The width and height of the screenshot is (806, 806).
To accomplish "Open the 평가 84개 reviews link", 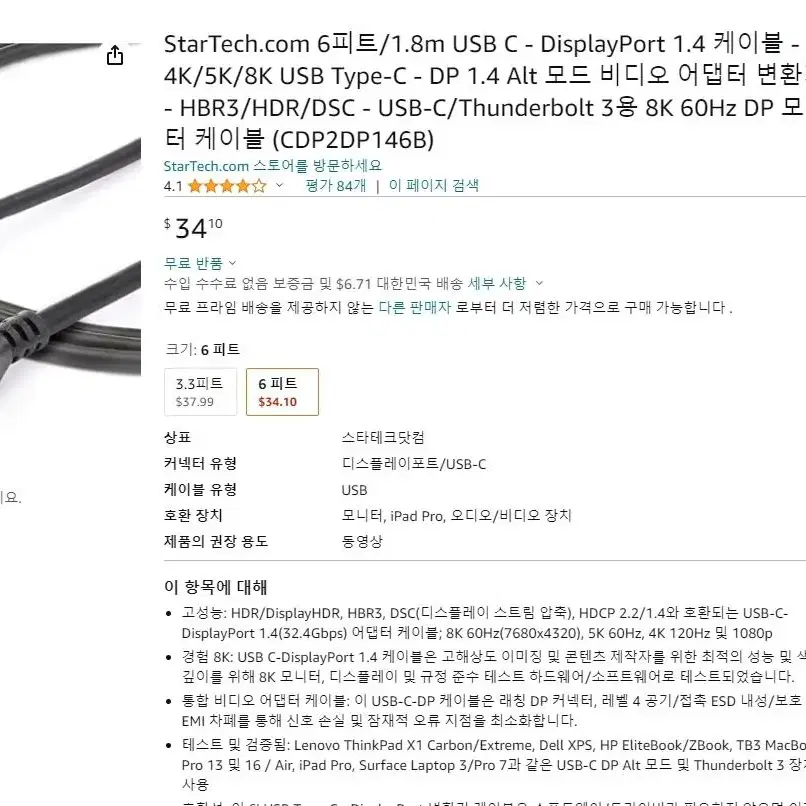I will [336, 185].
